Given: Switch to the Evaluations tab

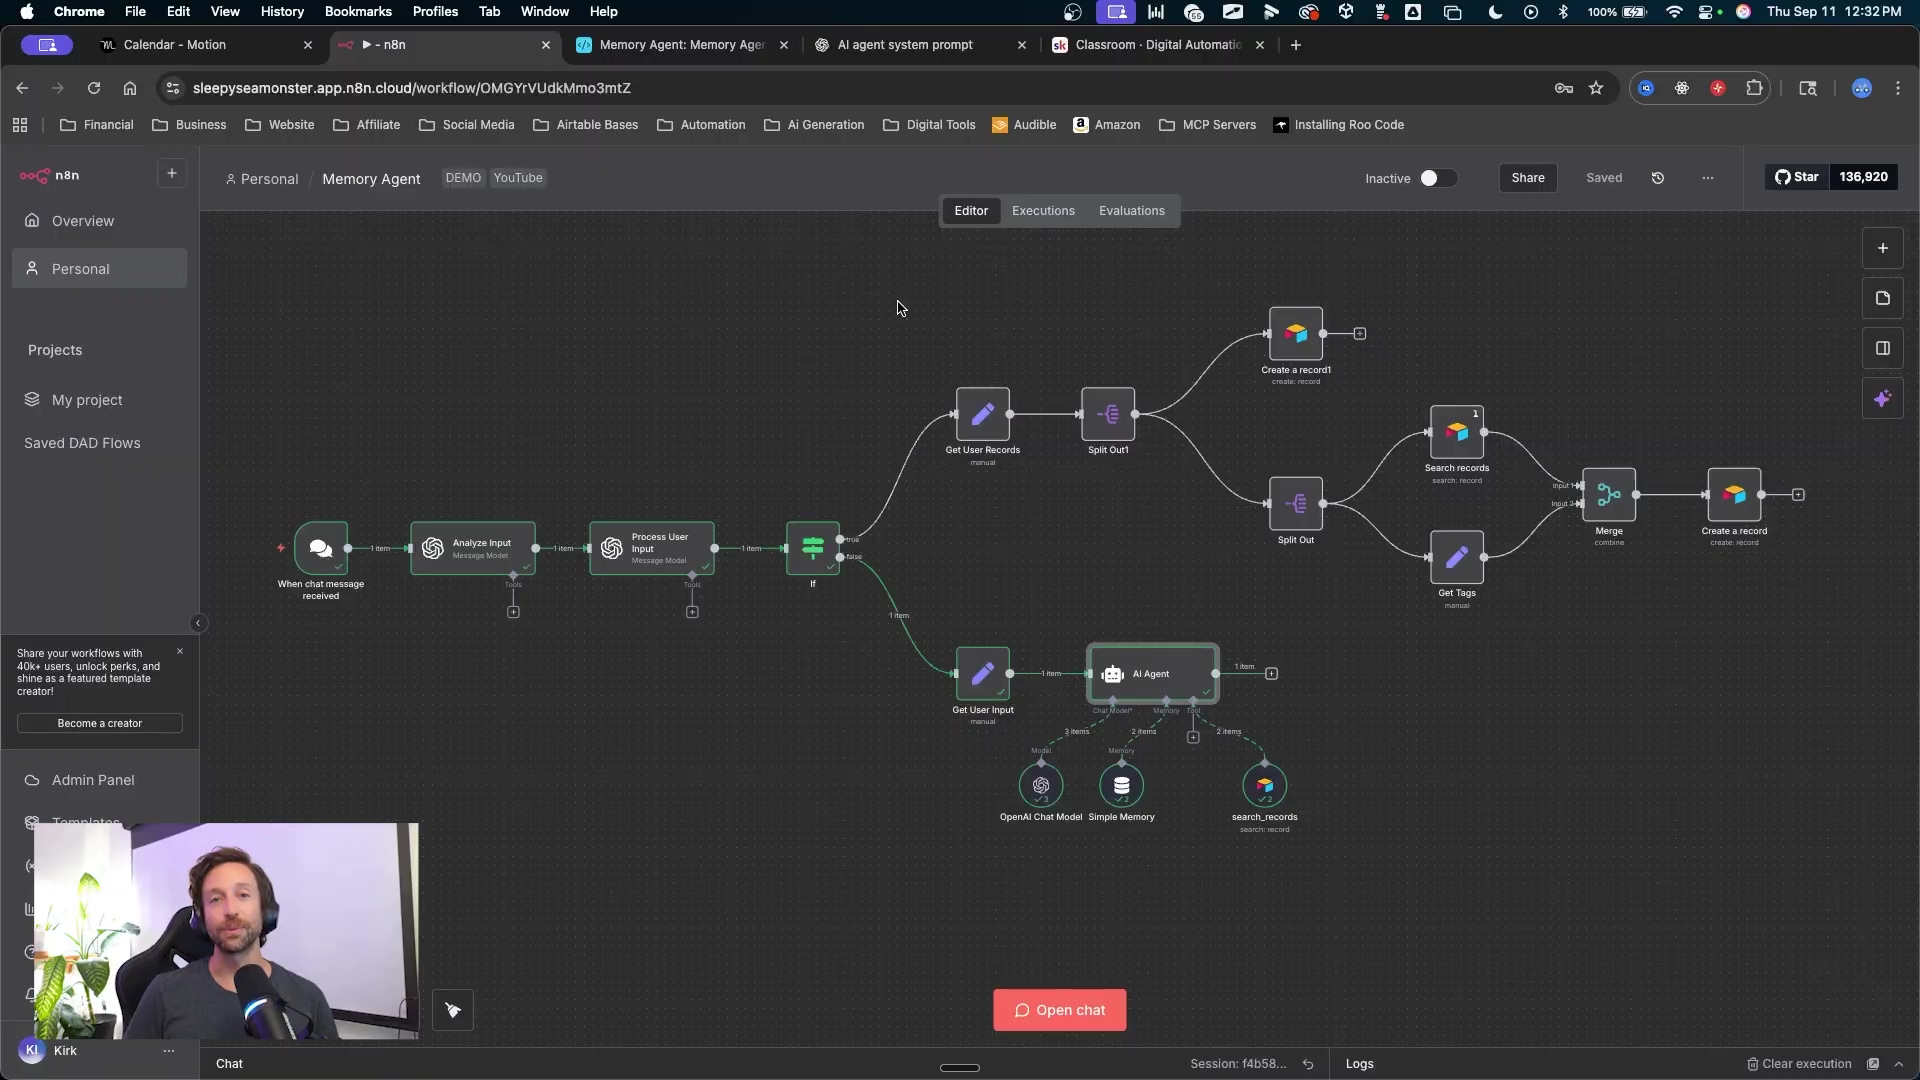Looking at the screenshot, I should click(x=1131, y=211).
